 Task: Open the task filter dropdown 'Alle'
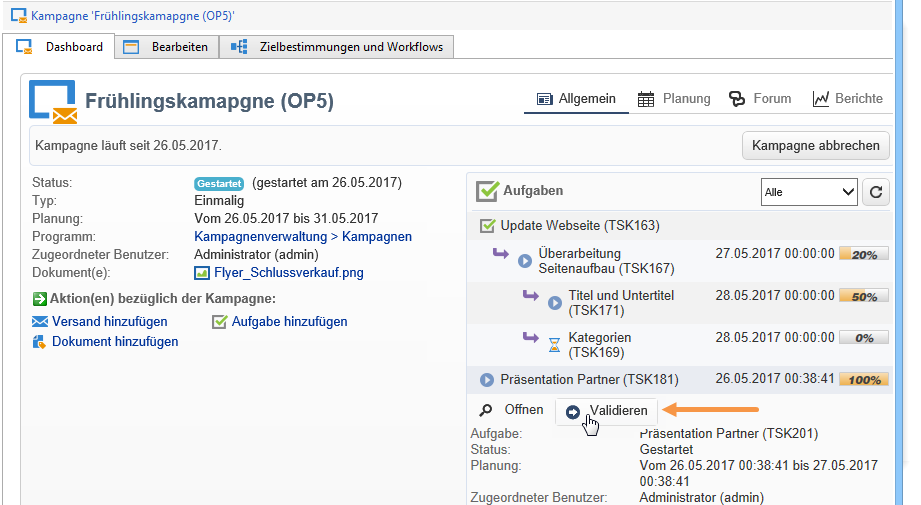click(x=809, y=191)
